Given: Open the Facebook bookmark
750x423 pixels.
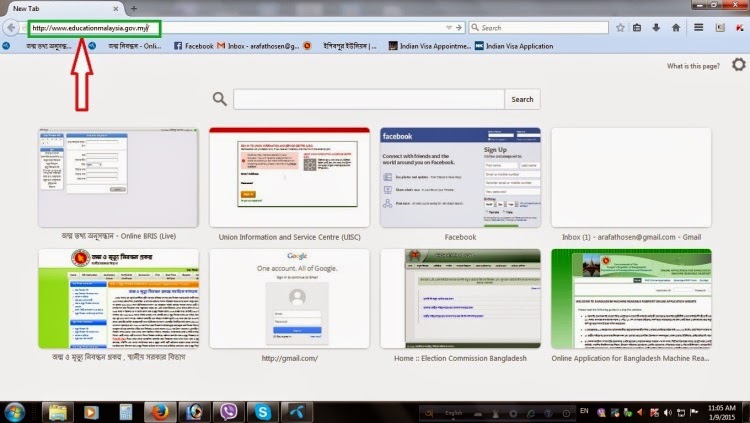Looking at the screenshot, I should click(x=193, y=46).
